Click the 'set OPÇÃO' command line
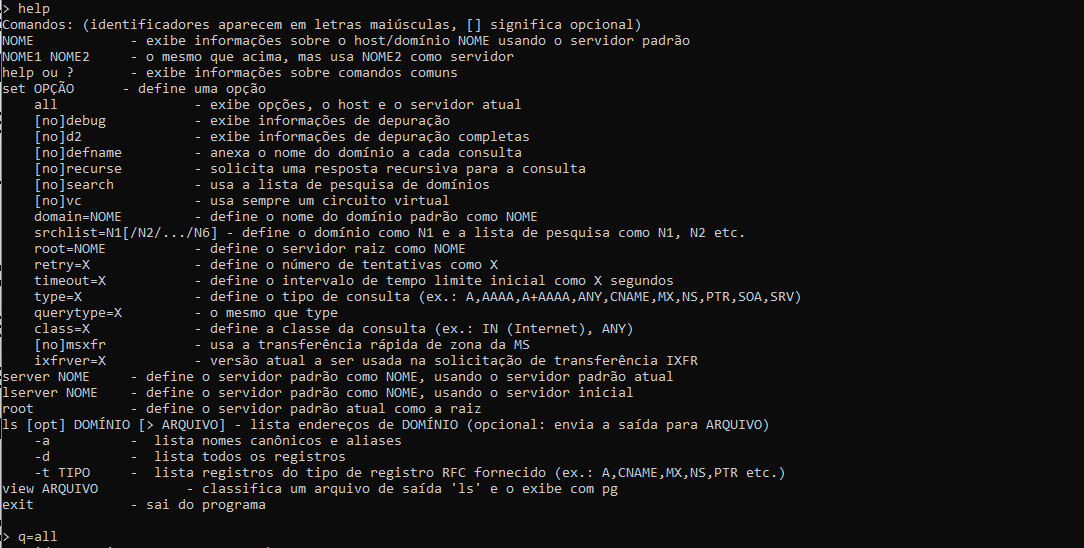1084x548 pixels. tap(38, 88)
